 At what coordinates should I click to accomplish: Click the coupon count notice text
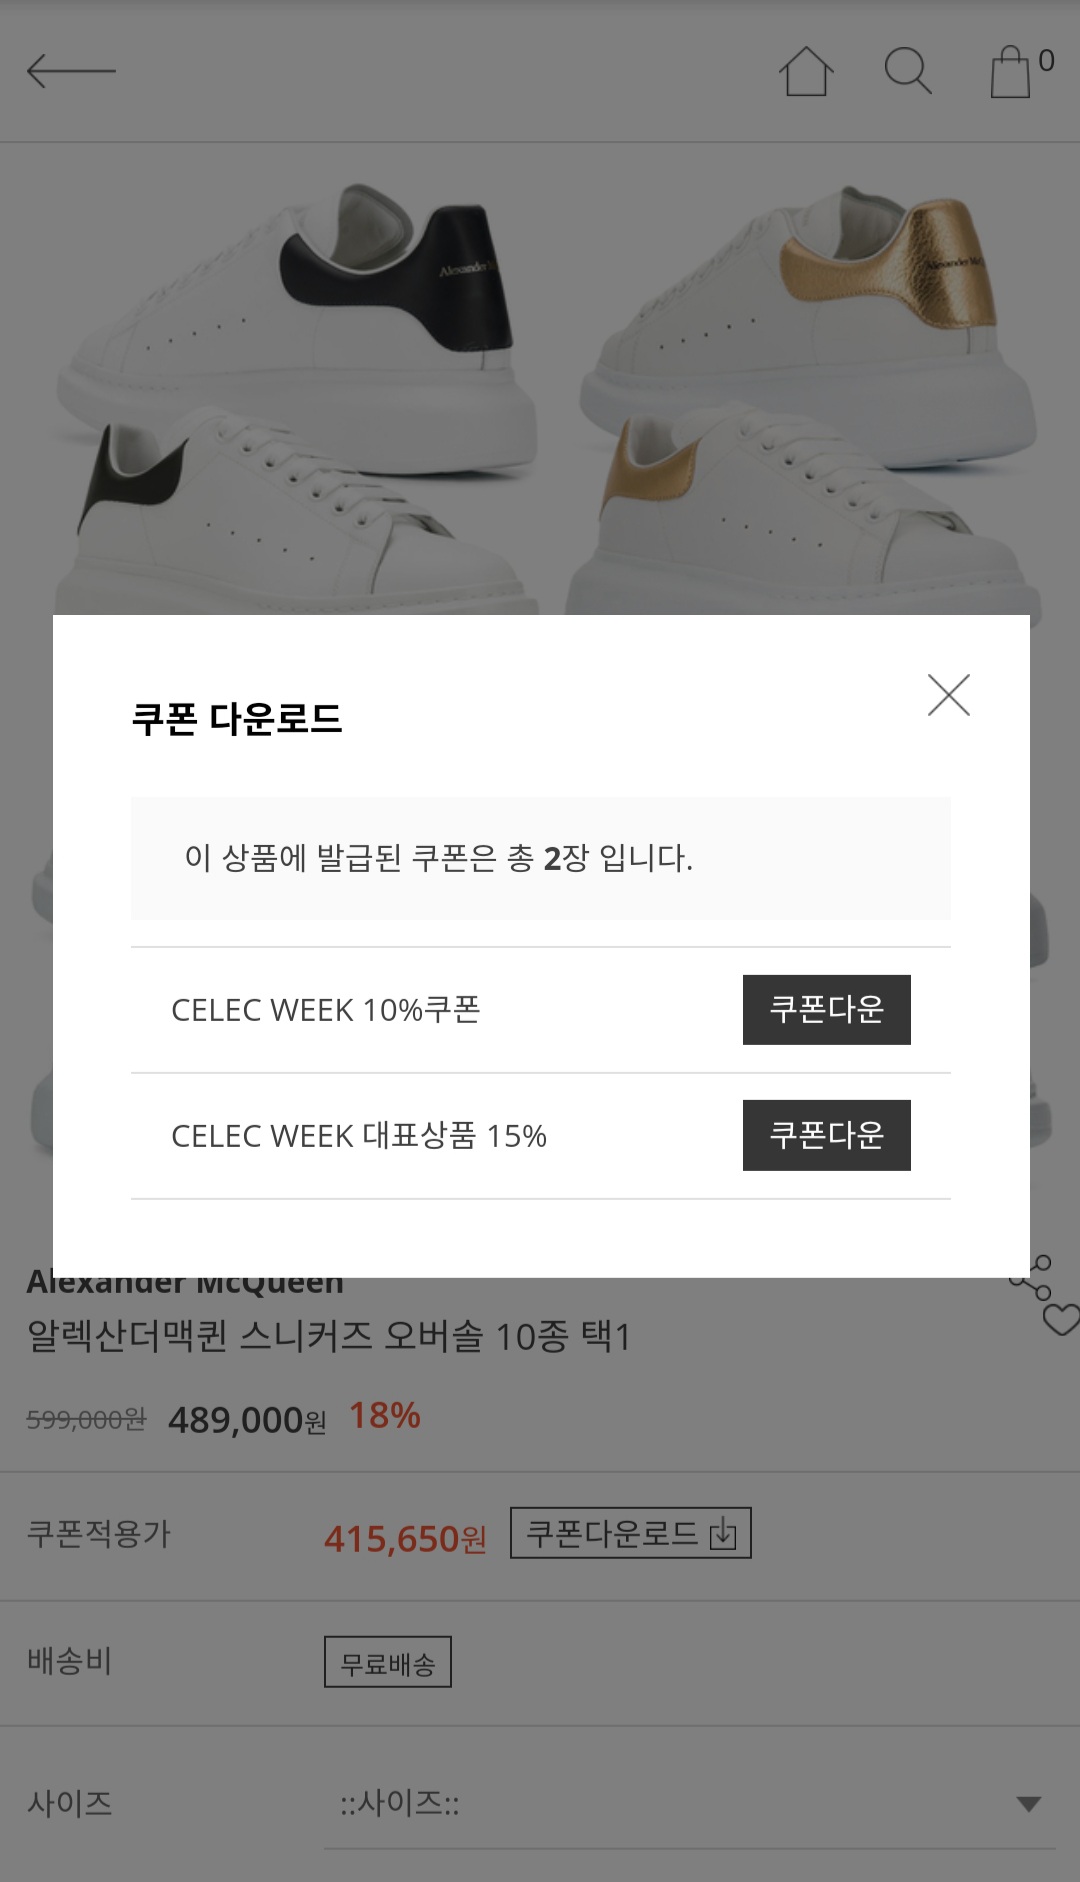point(438,858)
